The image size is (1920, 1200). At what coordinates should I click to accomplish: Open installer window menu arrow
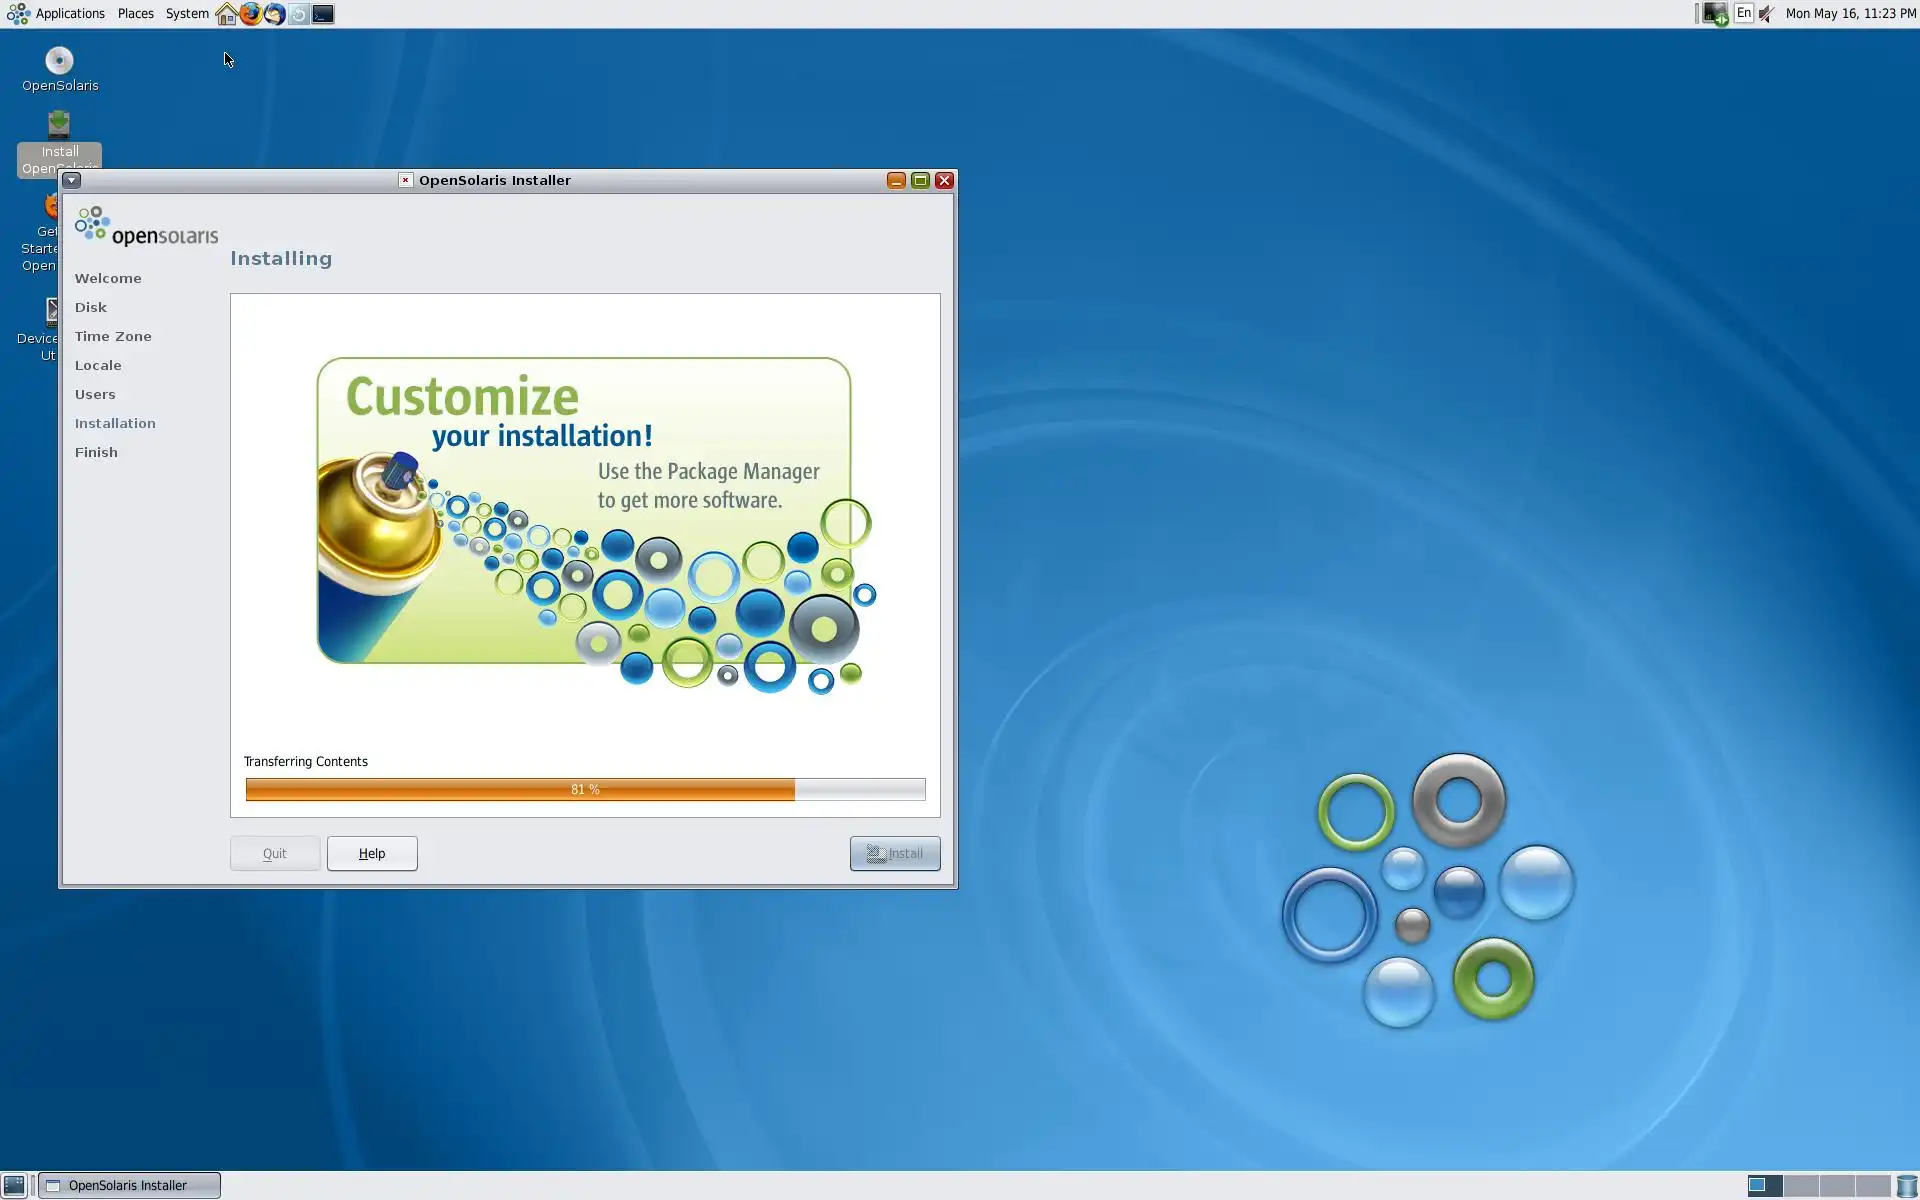72,180
